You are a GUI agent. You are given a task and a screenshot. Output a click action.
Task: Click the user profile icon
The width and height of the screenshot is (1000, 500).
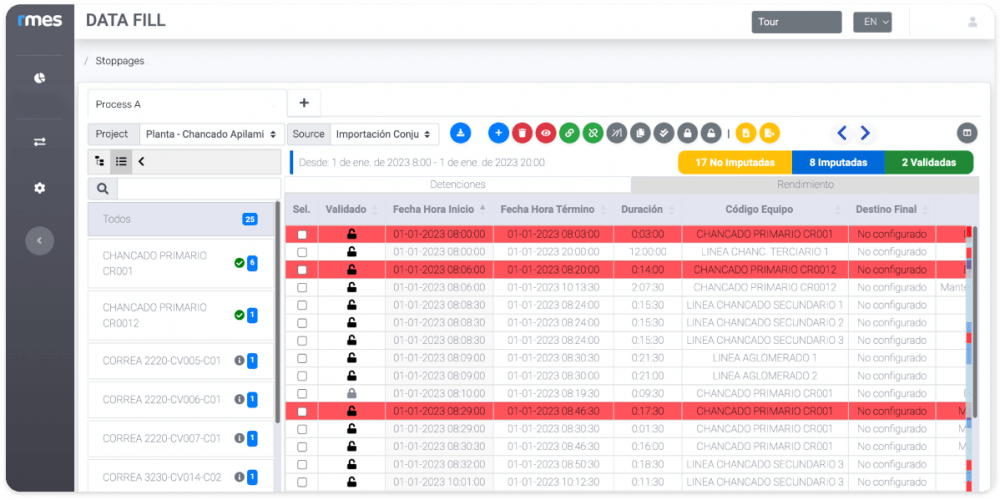coord(973,22)
